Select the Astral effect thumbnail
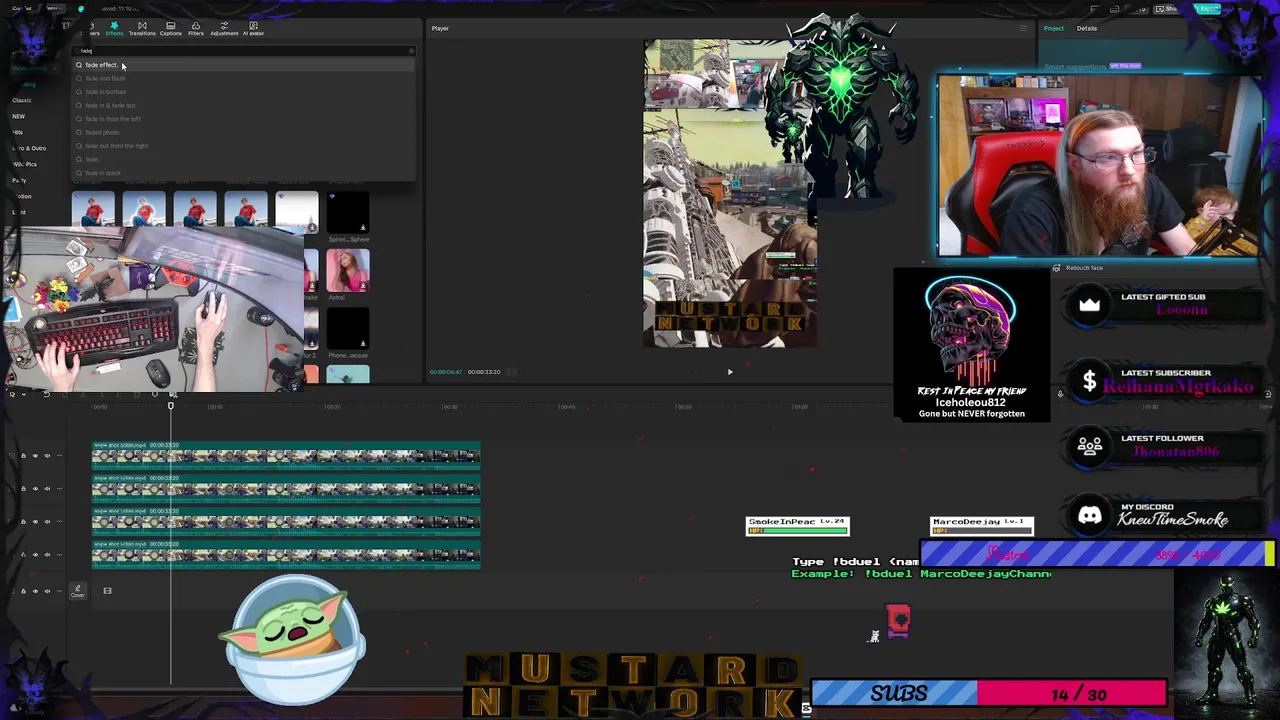Screen dimensions: 1280x720 click(x=347, y=270)
